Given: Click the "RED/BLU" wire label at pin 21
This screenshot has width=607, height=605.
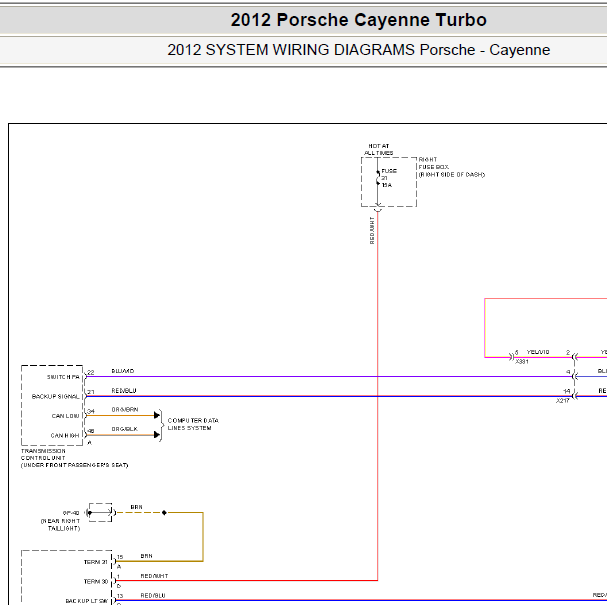Looking at the screenshot, I should pos(124,391).
